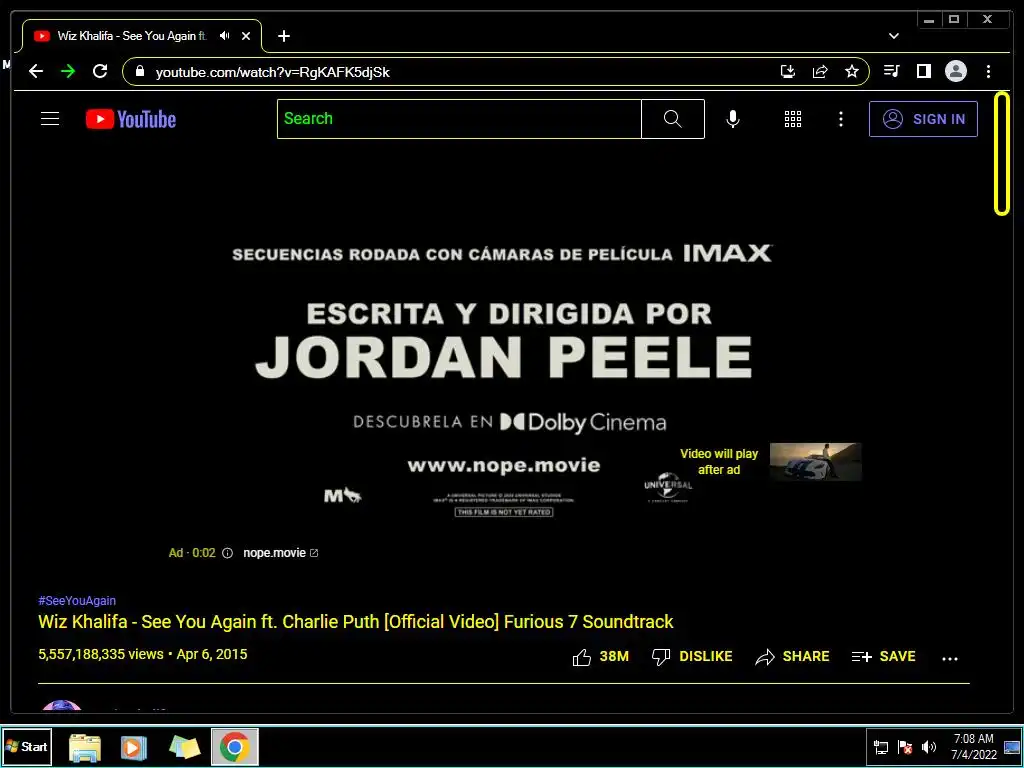Start voice search with microphone icon
The height and width of the screenshot is (768, 1024).
pyautogui.click(x=733, y=119)
